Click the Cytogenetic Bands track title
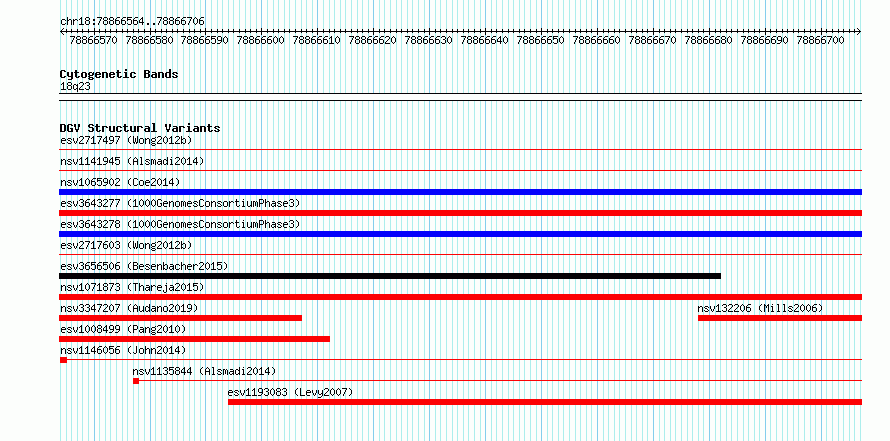Viewport: 890px width, 441px height. [119, 74]
